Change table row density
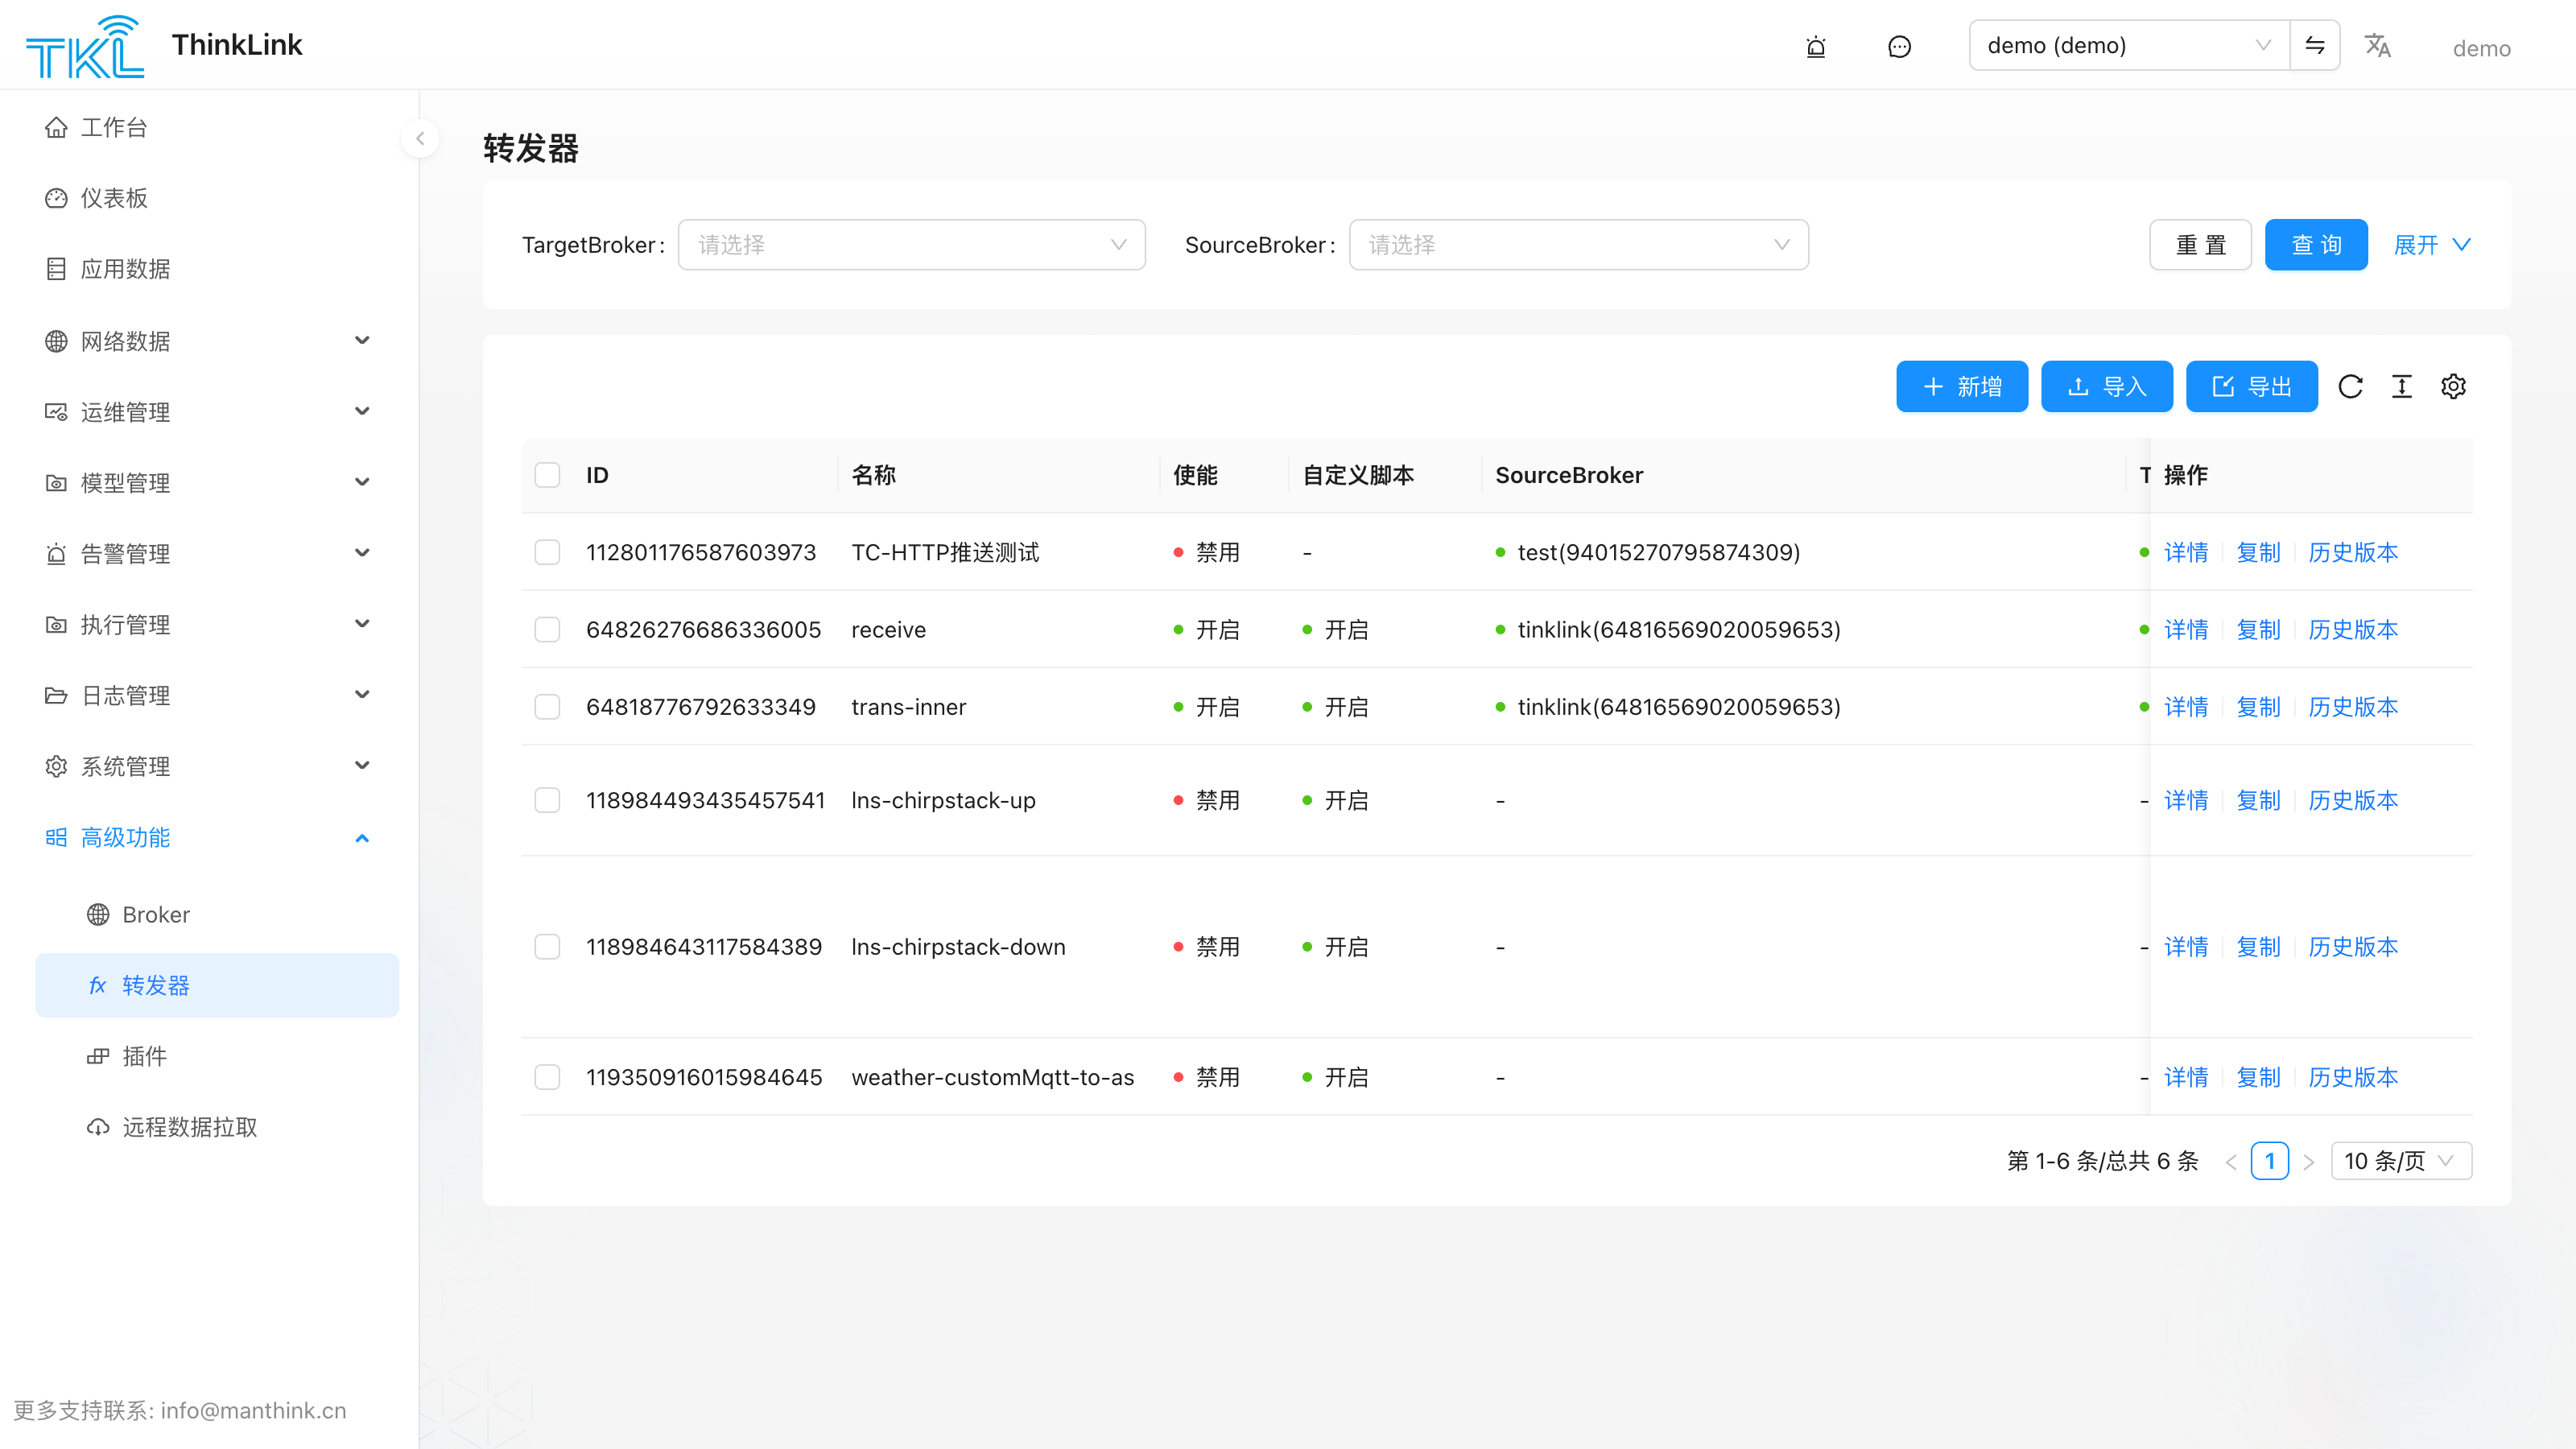 pos(2401,387)
